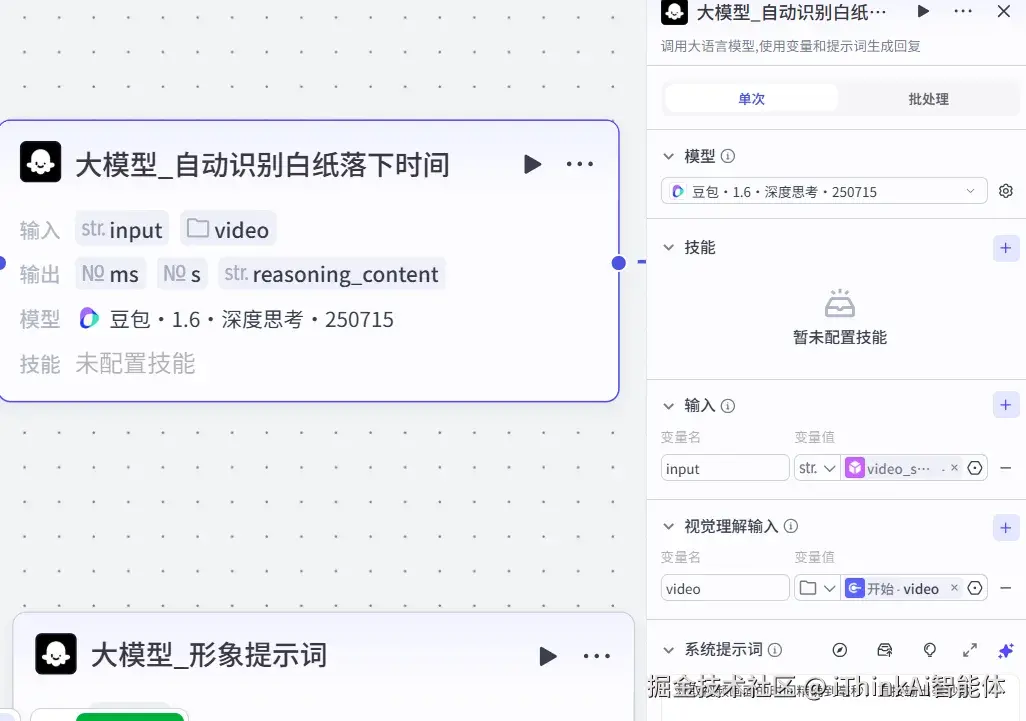The width and height of the screenshot is (1026, 721).
Task: Click the str. input tag on the node
Action: coord(122,230)
